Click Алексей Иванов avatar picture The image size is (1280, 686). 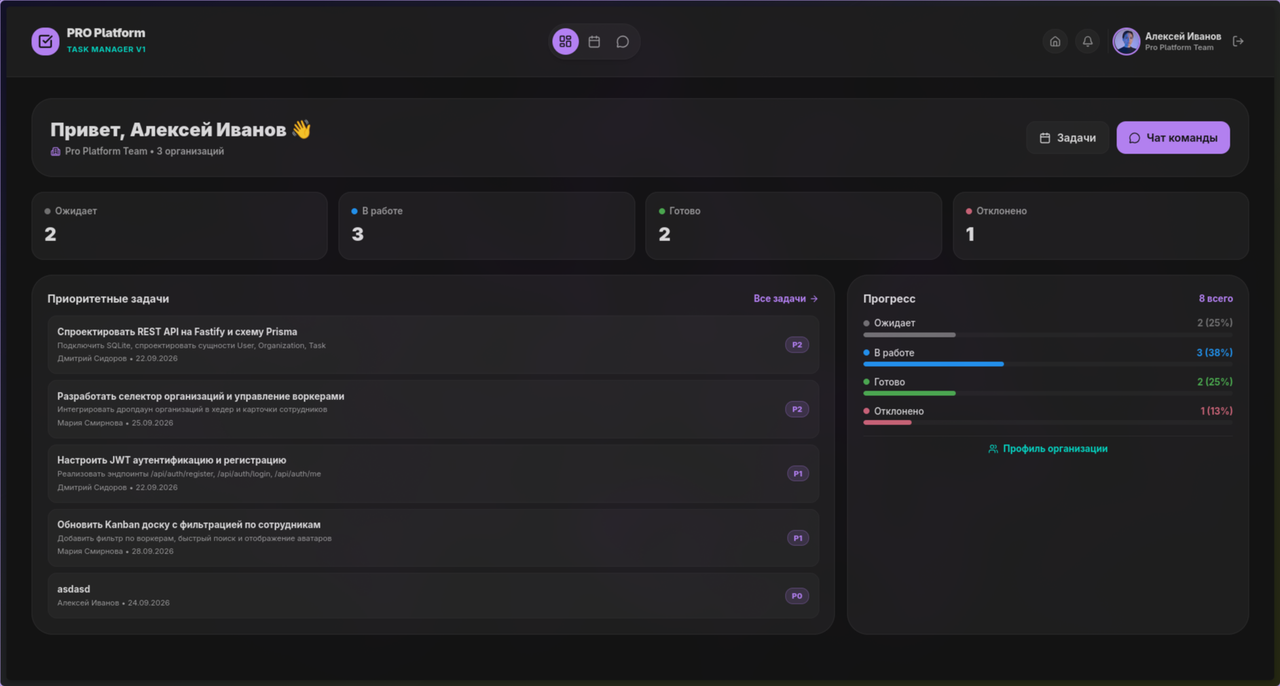pos(1127,42)
